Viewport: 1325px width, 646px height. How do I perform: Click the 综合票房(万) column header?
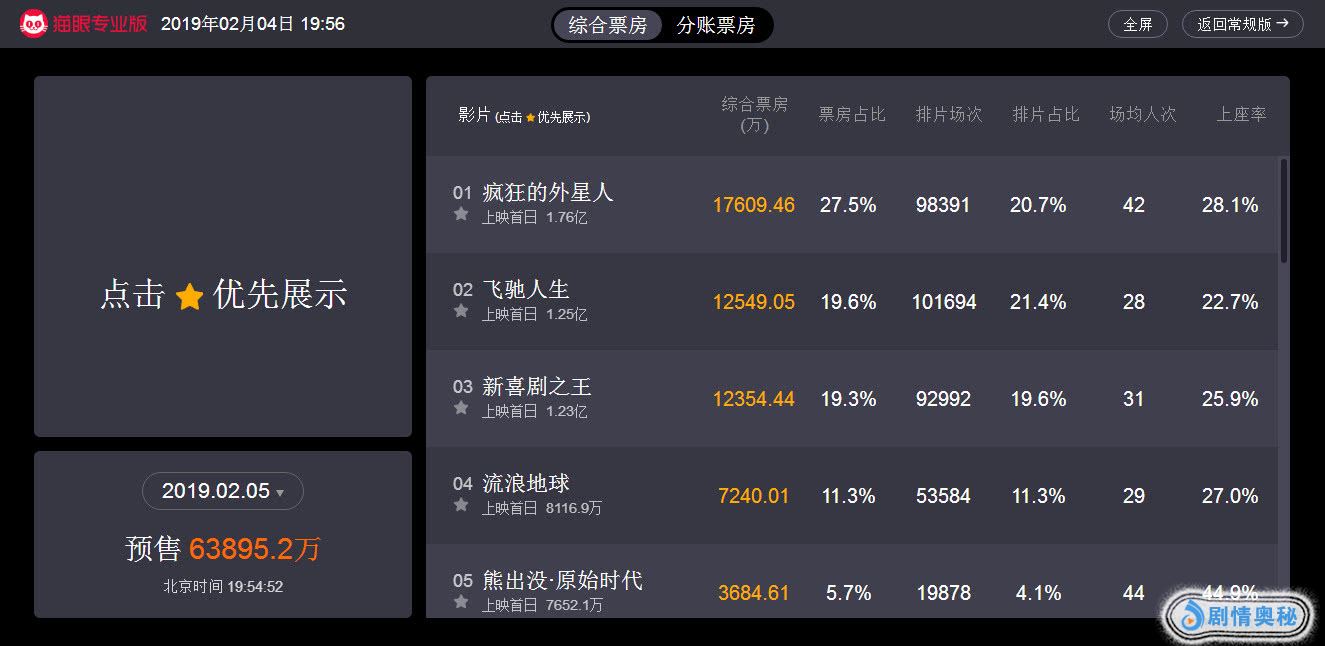click(754, 114)
